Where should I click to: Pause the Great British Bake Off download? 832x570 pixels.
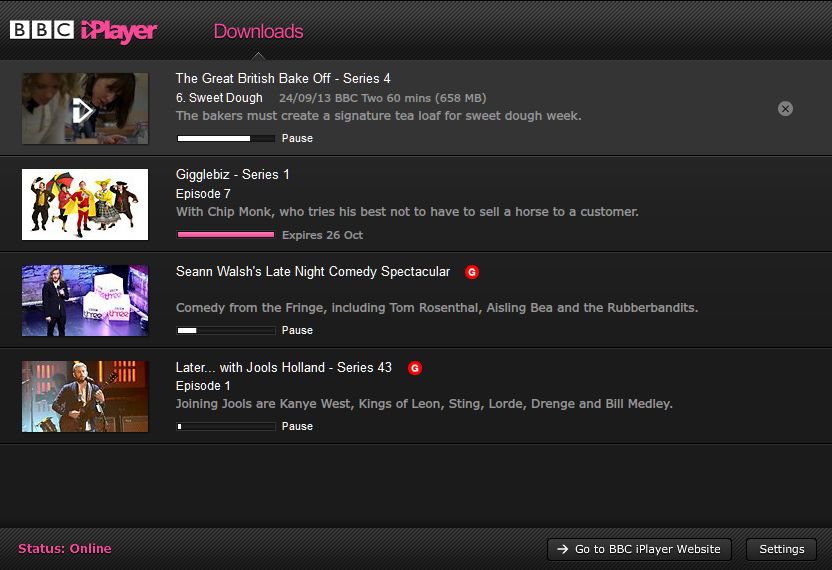[x=297, y=138]
